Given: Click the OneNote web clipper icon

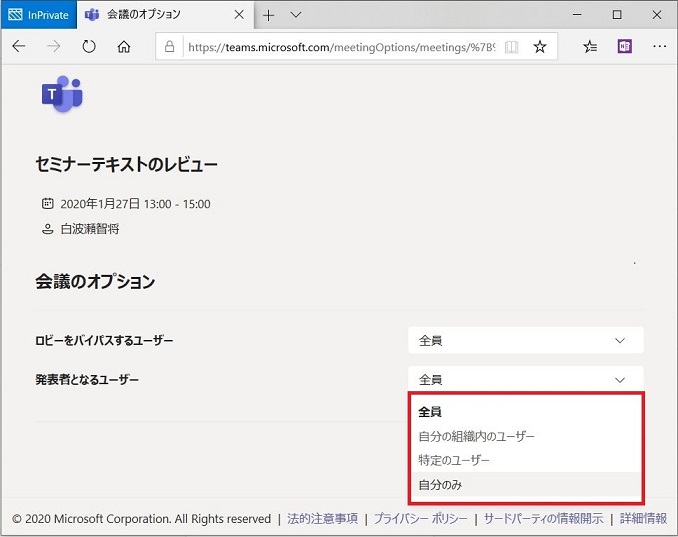Looking at the screenshot, I should [624, 47].
